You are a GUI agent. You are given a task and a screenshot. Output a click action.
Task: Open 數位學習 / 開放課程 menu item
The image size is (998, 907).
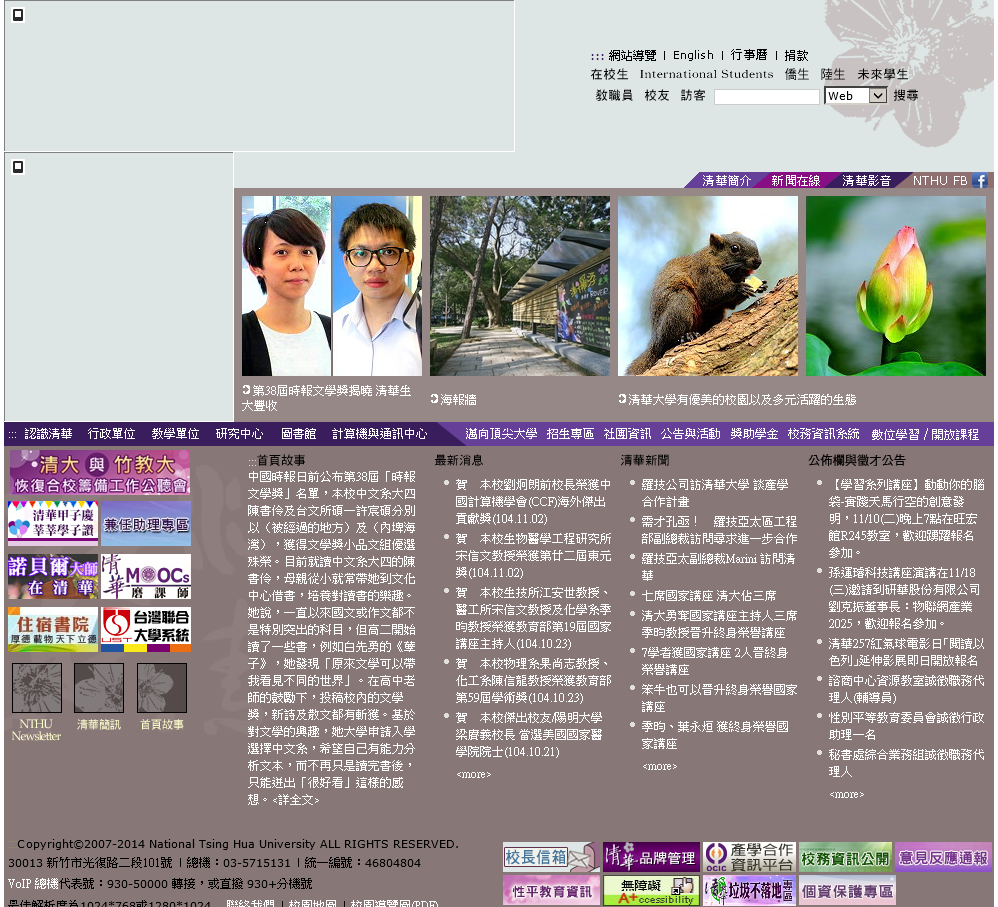pyautogui.click(x=925, y=434)
